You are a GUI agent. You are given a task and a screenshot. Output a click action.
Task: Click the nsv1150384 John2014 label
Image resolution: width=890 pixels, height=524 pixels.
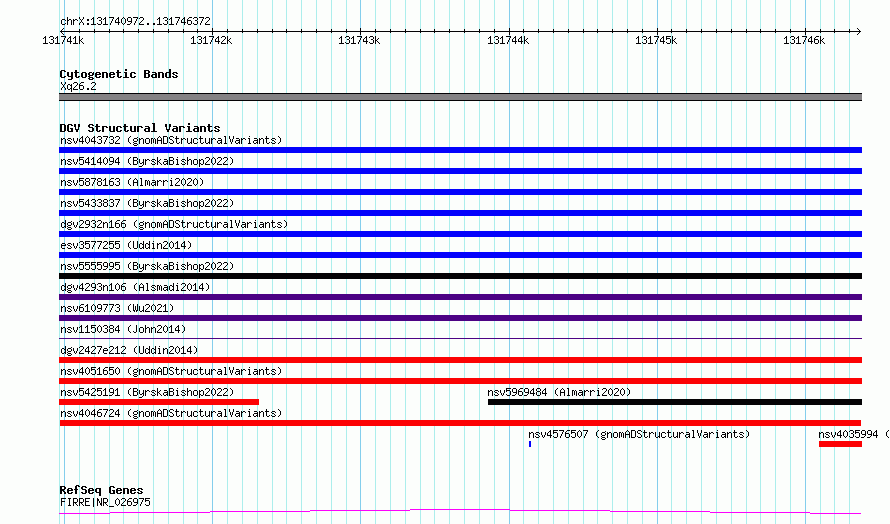(x=123, y=329)
